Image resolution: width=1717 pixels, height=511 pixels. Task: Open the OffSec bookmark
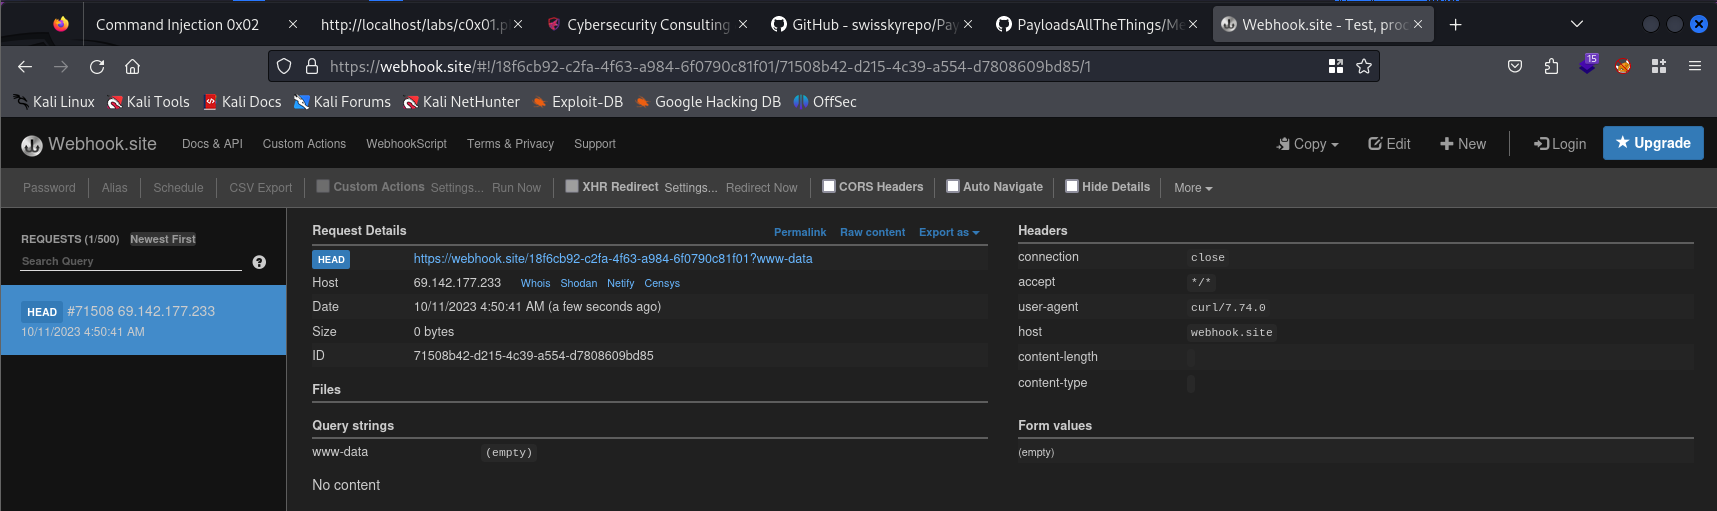click(x=825, y=102)
